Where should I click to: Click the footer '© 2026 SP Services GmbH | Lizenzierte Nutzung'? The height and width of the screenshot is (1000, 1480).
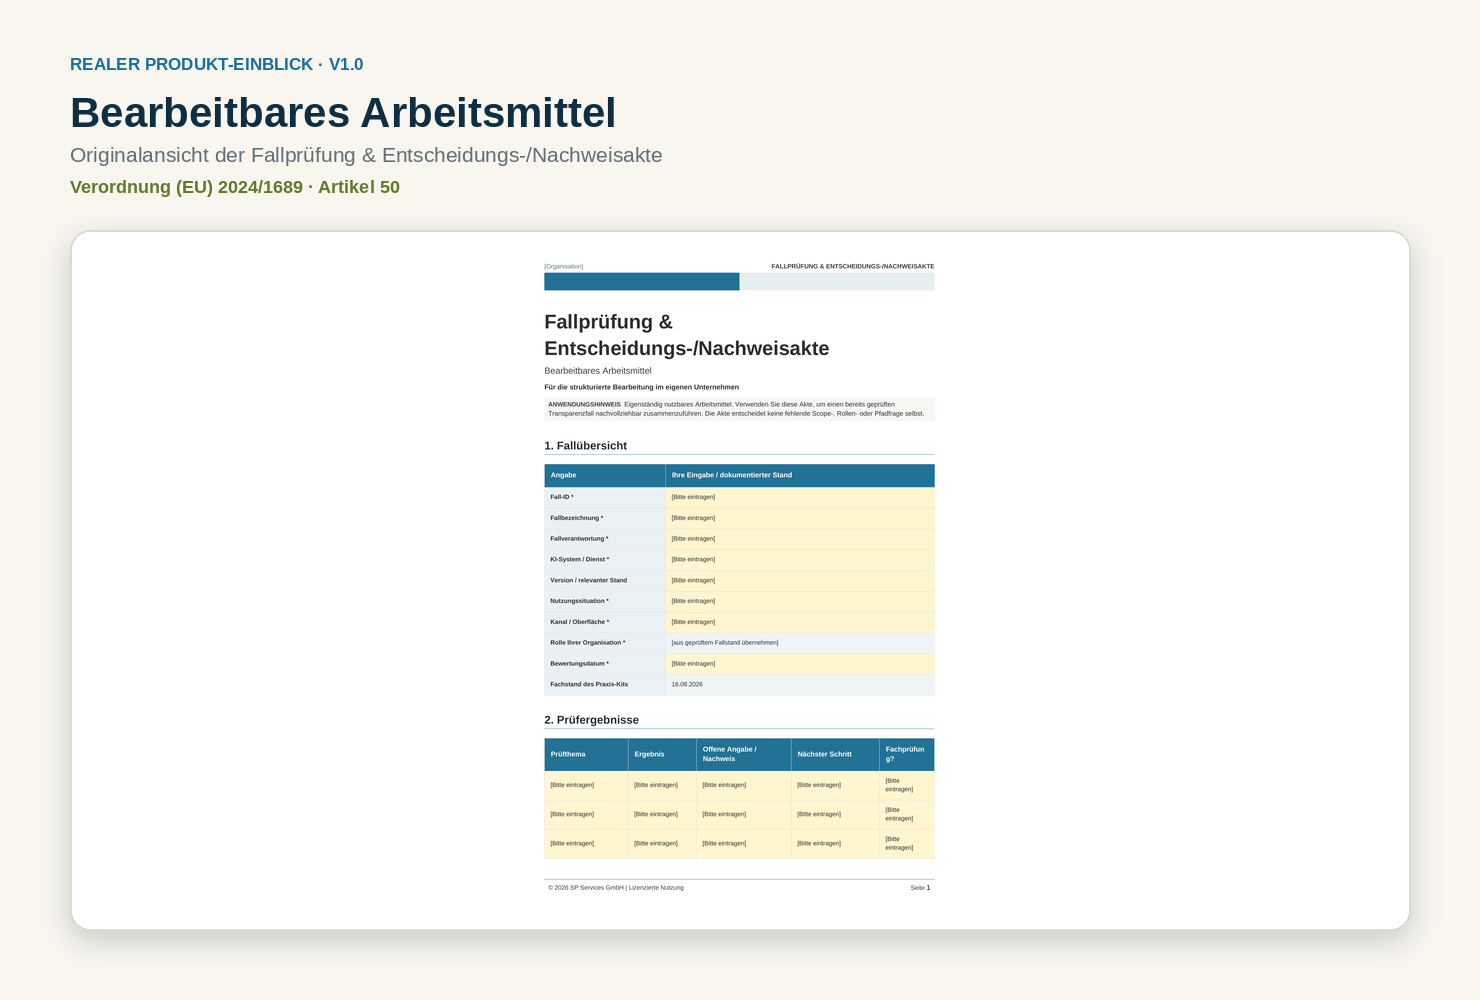(616, 888)
